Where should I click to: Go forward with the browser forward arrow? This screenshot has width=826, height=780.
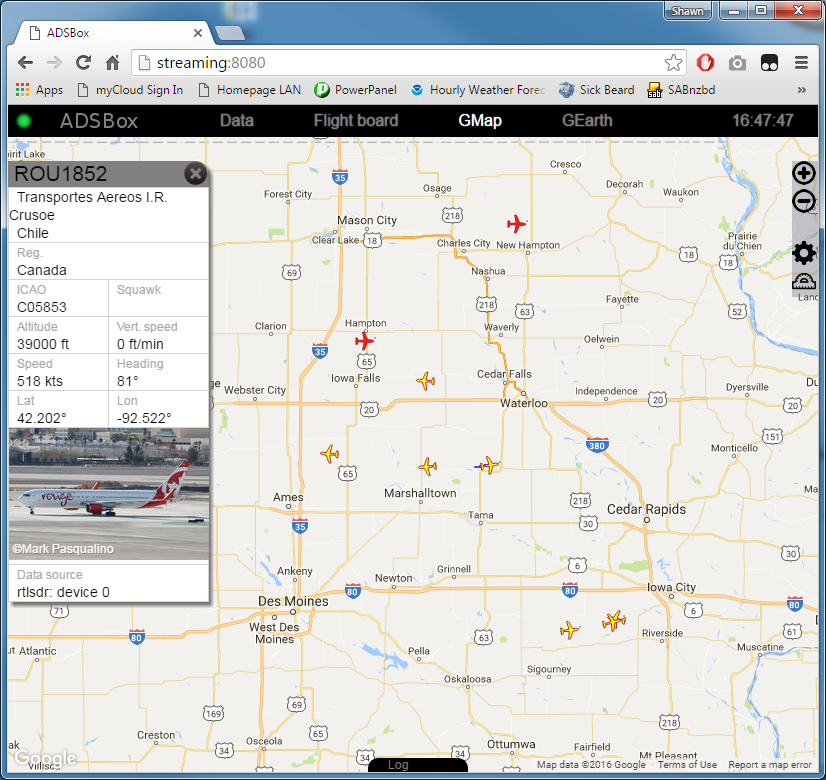[54, 63]
